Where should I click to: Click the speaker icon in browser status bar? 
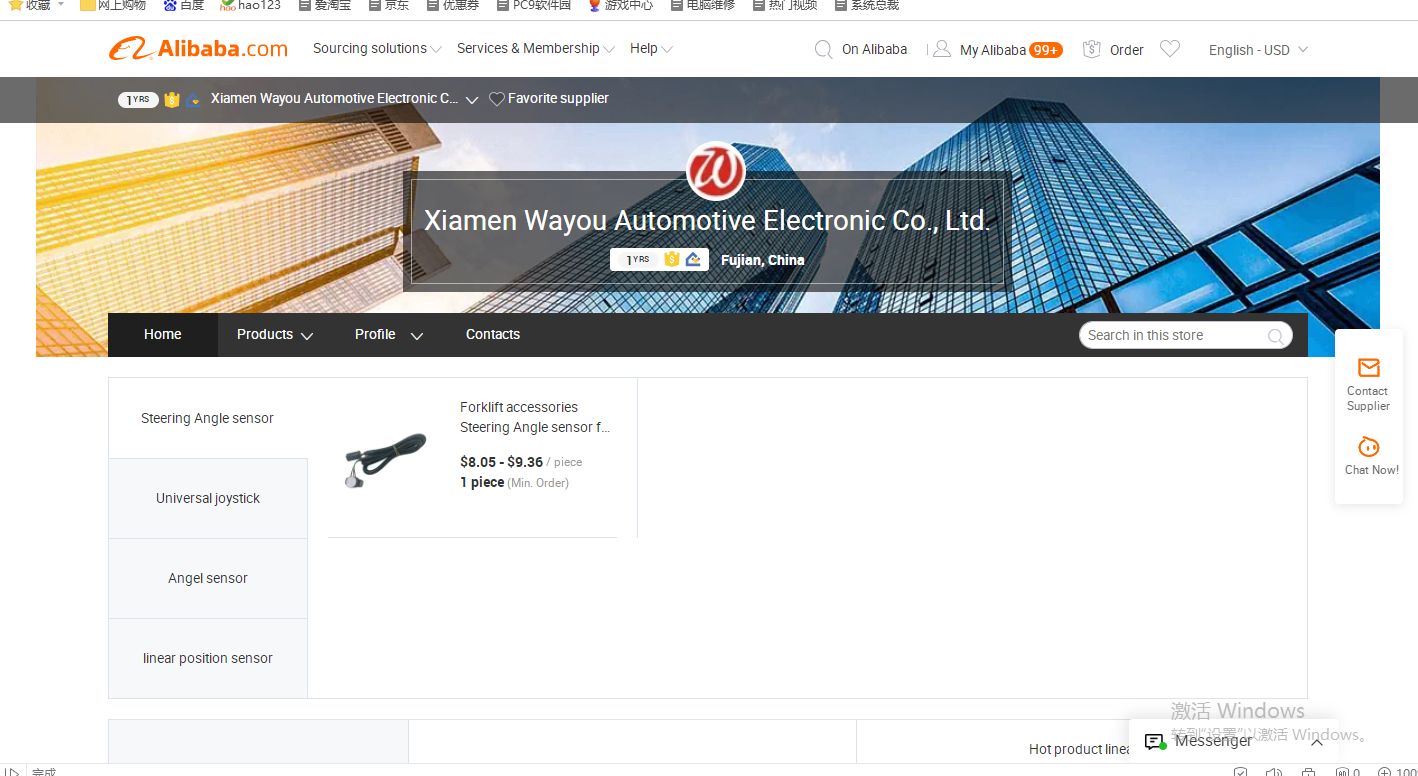point(1274,771)
